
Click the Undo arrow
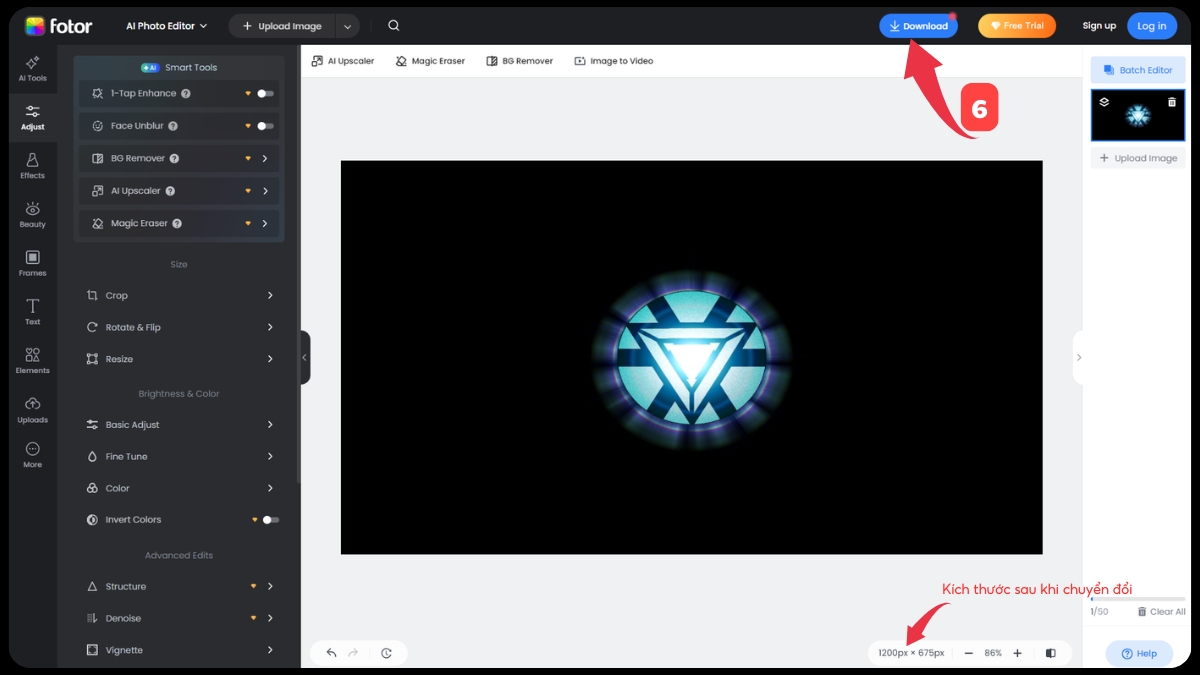332,653
